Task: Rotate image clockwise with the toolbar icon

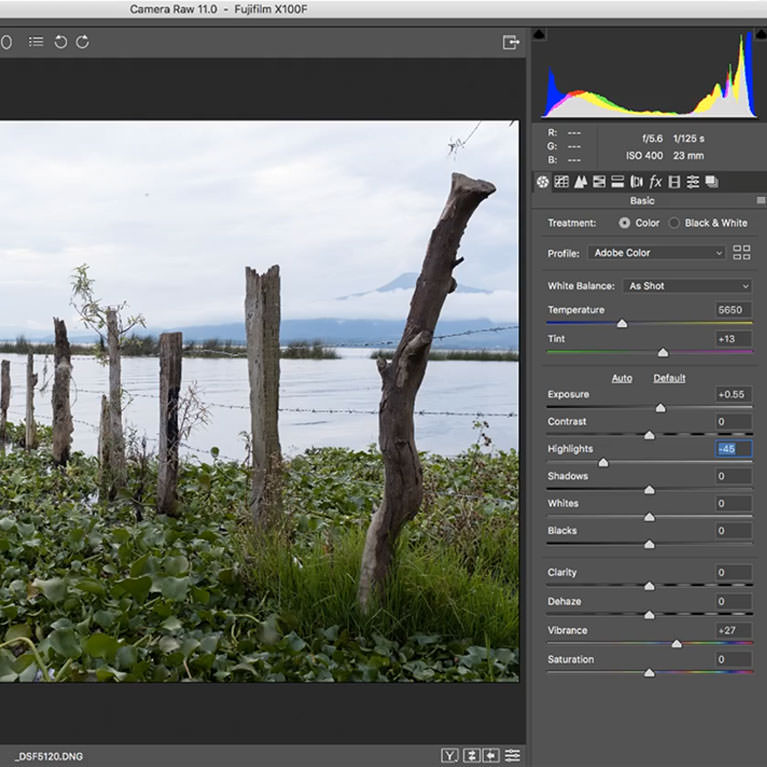Action: click(83, 42)
